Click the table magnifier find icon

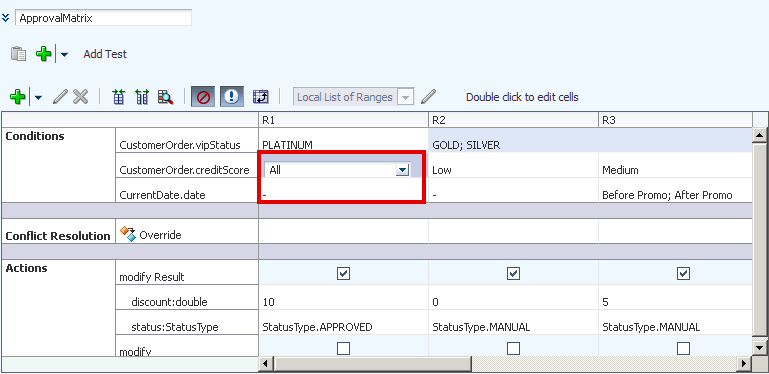click(166, 97)
